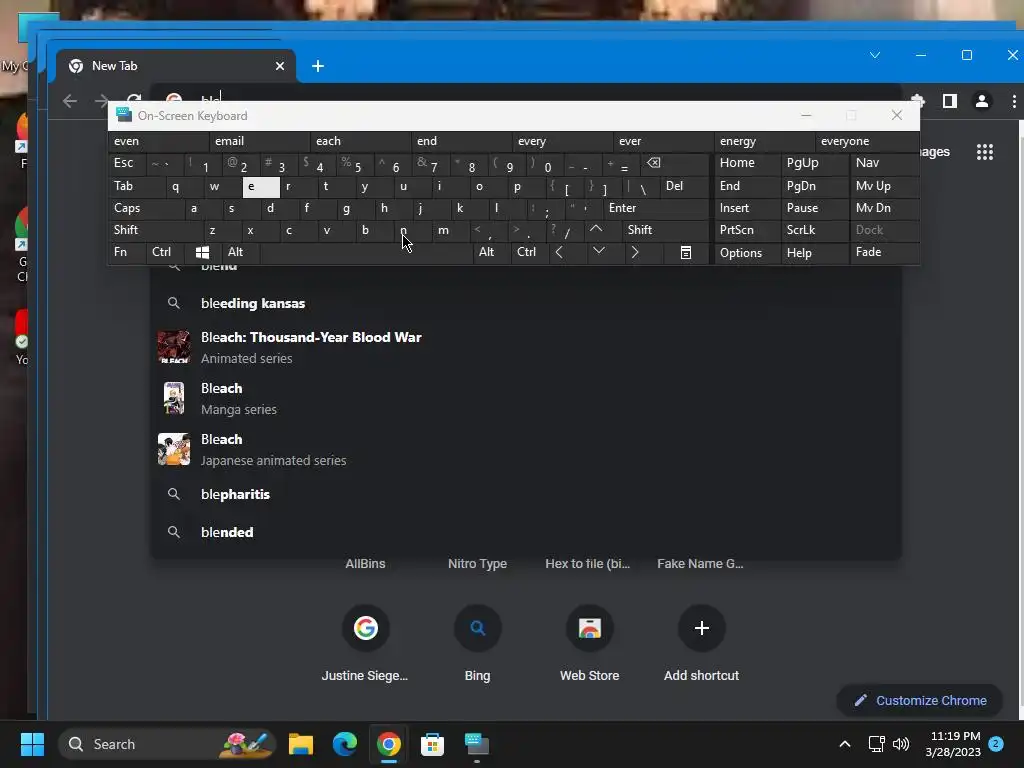The width and height of the screenshot is (1024, 768).
Task: Select the 'everyone' word suggestion
Action: [867, 141]
